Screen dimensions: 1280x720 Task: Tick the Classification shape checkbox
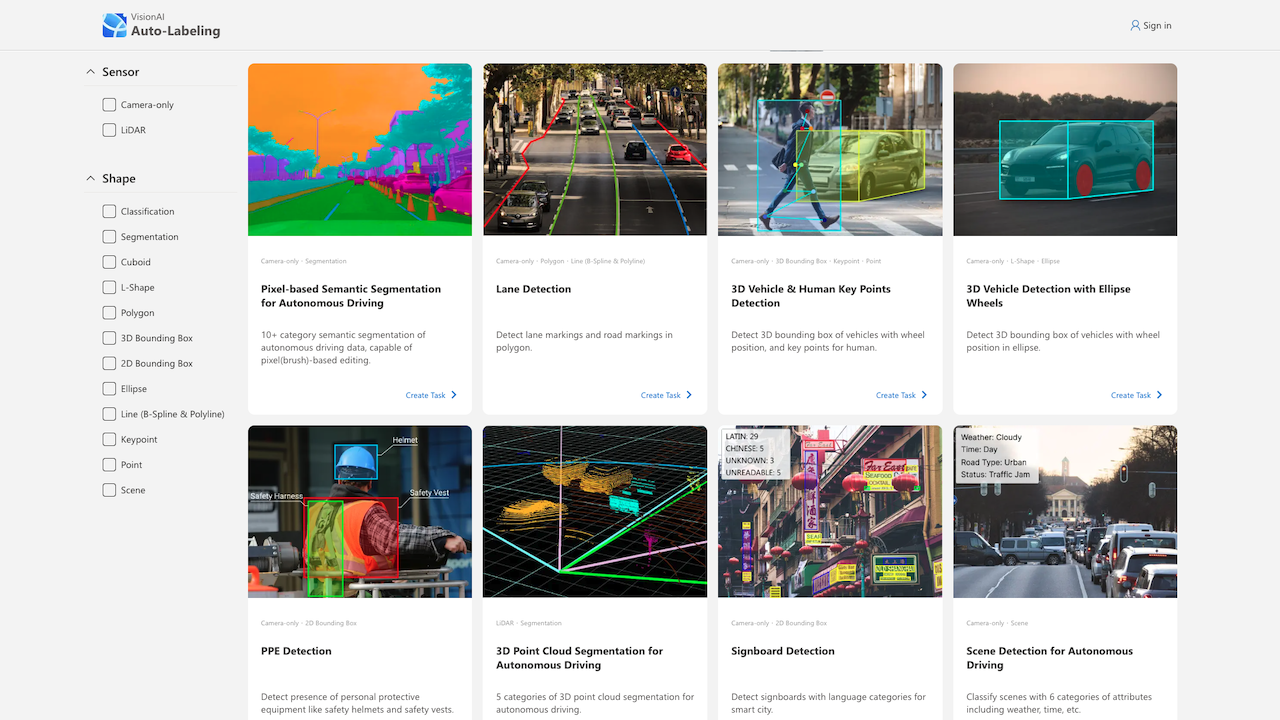click(109, 211)
